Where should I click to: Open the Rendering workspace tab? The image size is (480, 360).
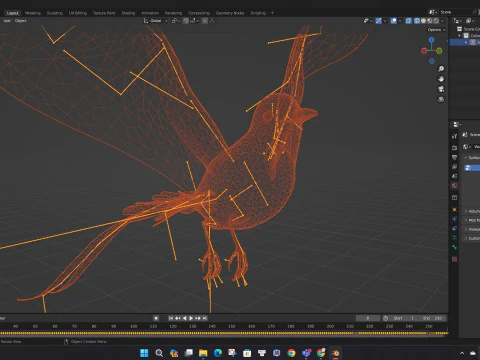click(x=173, y=13)
